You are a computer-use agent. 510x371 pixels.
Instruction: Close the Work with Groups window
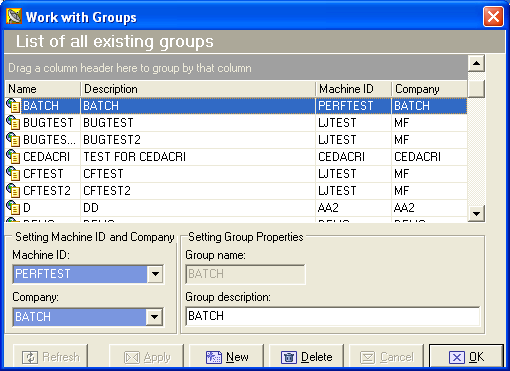coord(493,17)
